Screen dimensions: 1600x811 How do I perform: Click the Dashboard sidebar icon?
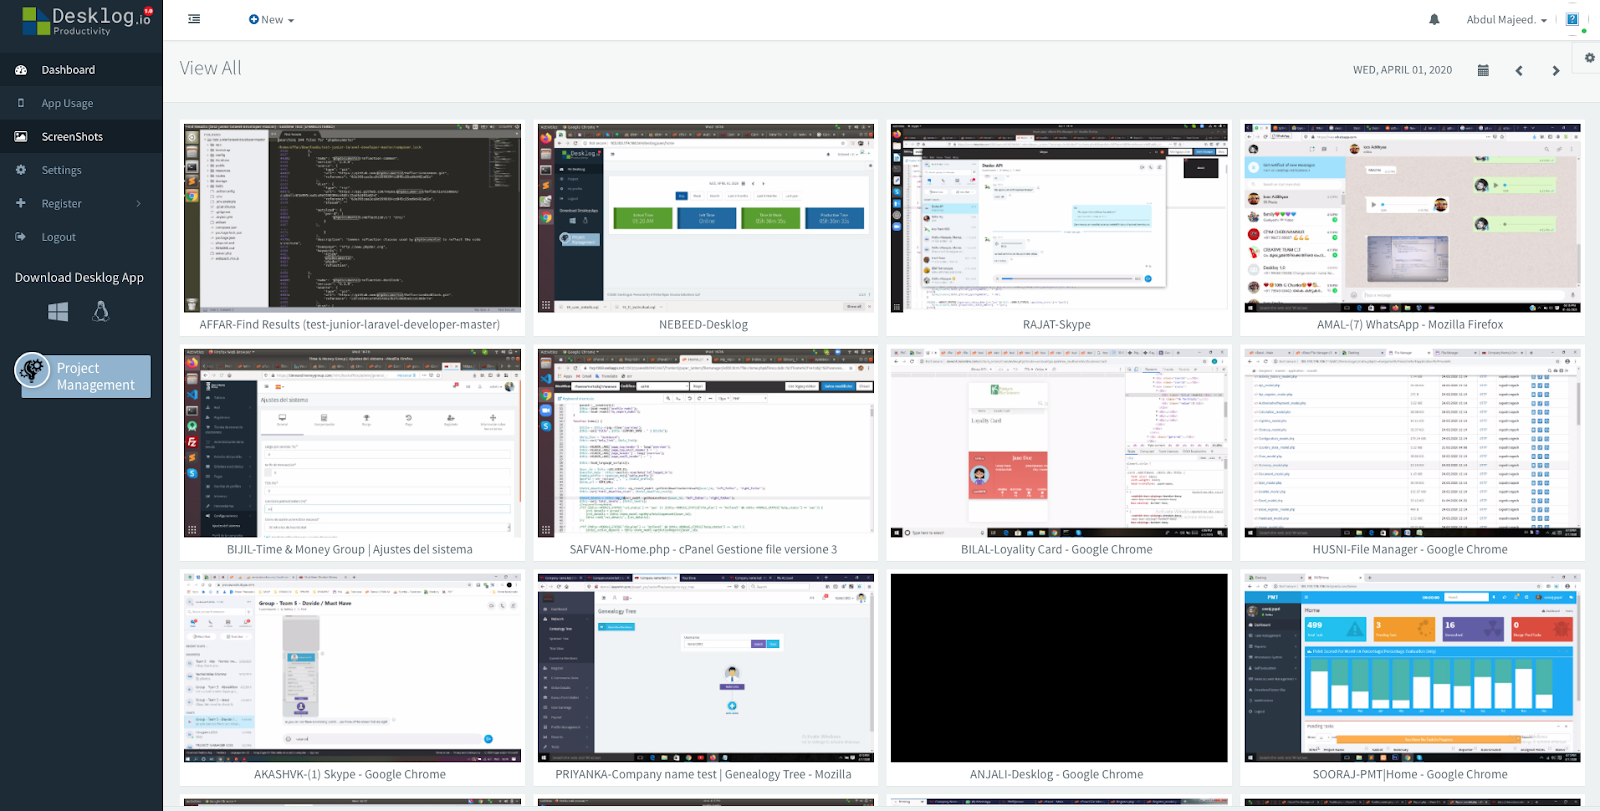(21, 70)
